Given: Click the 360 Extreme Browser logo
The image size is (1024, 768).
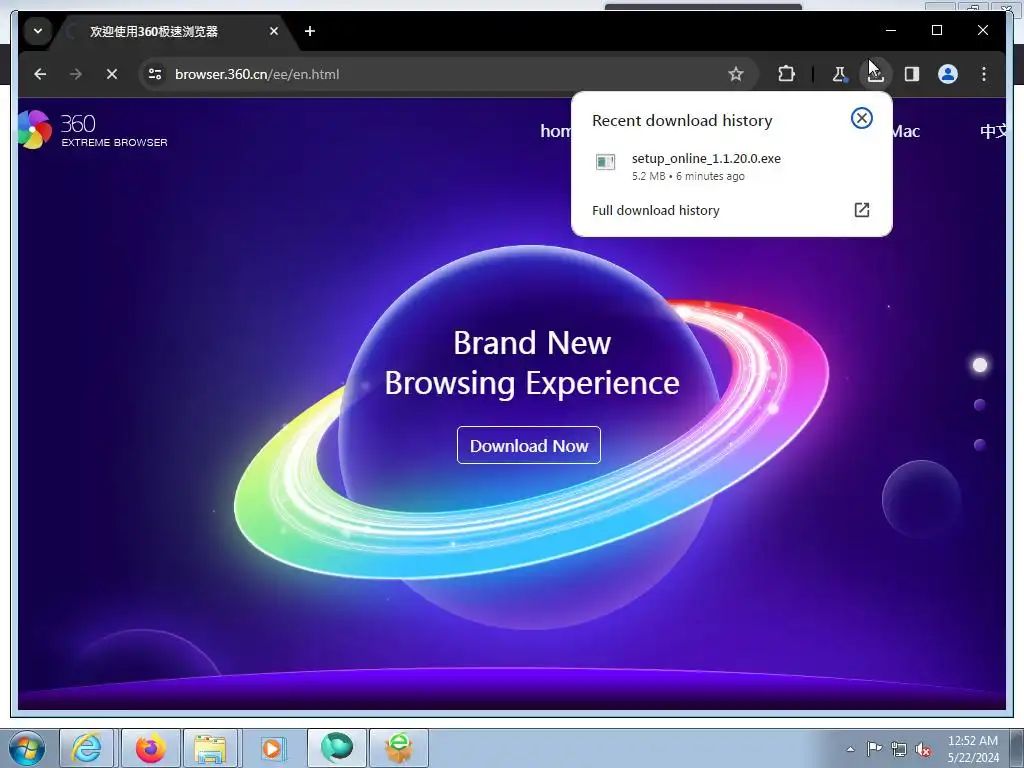Looking at the screenshot, I should pyautogui.click(x=93, y=130).
